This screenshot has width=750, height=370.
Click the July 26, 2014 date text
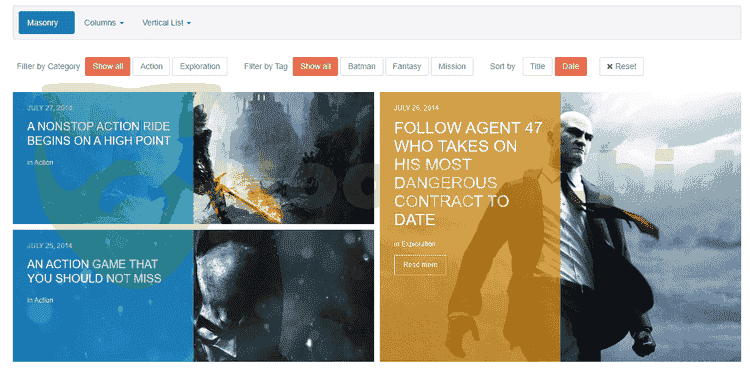pyautogui.click(x=416, y=108)
